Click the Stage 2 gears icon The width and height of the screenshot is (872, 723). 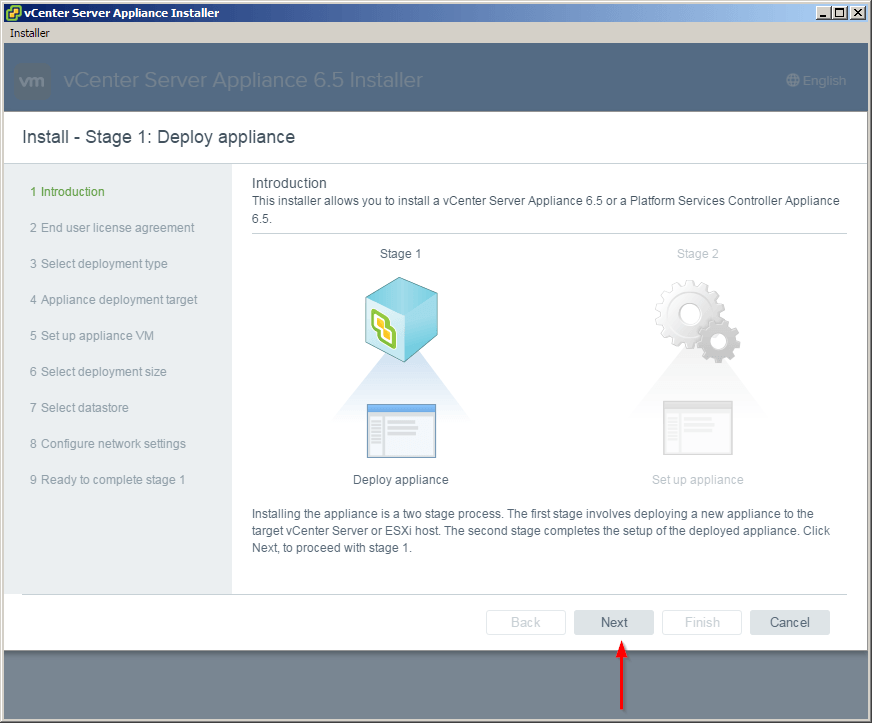697,320
